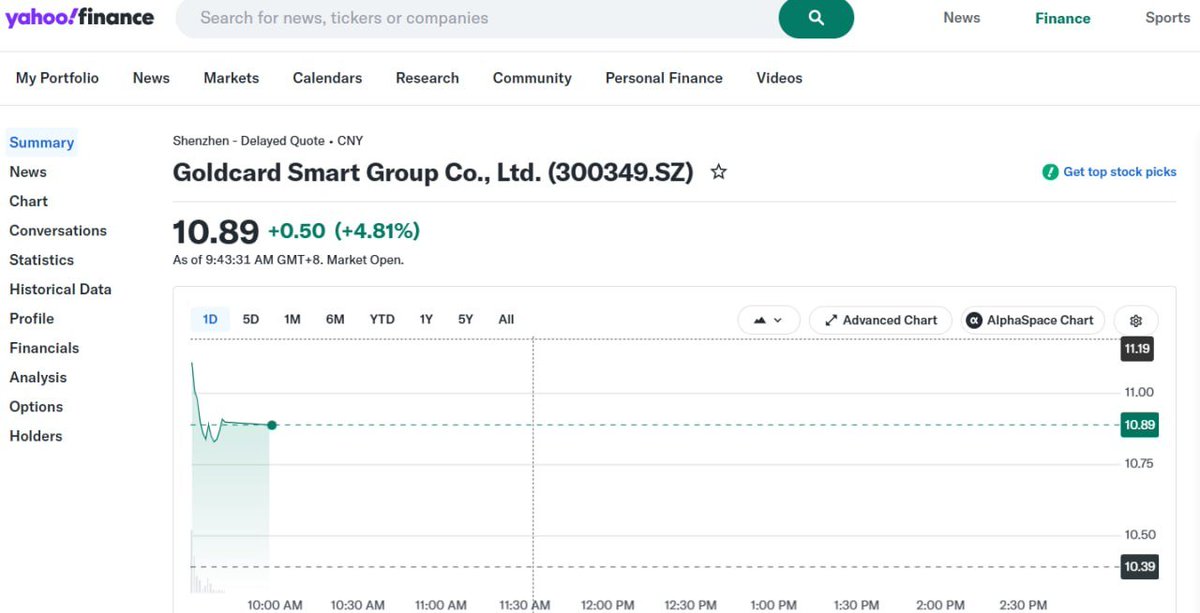Click the 10:00 AM time axis label
Viewport: 1200px width, 613px height.
[275, 605]
